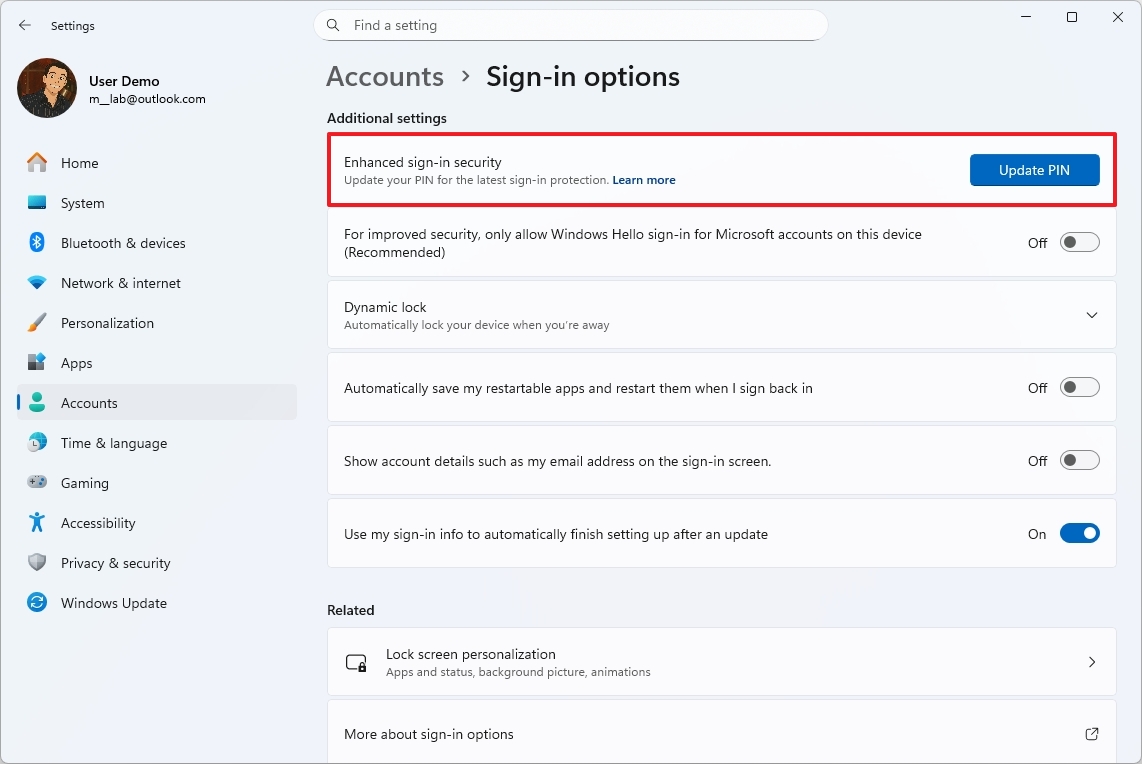Viewport: 1142px width, 764px height.
Task: Select the Personalization brush icon
Action: pyautogui.click(x=36, y=323)
